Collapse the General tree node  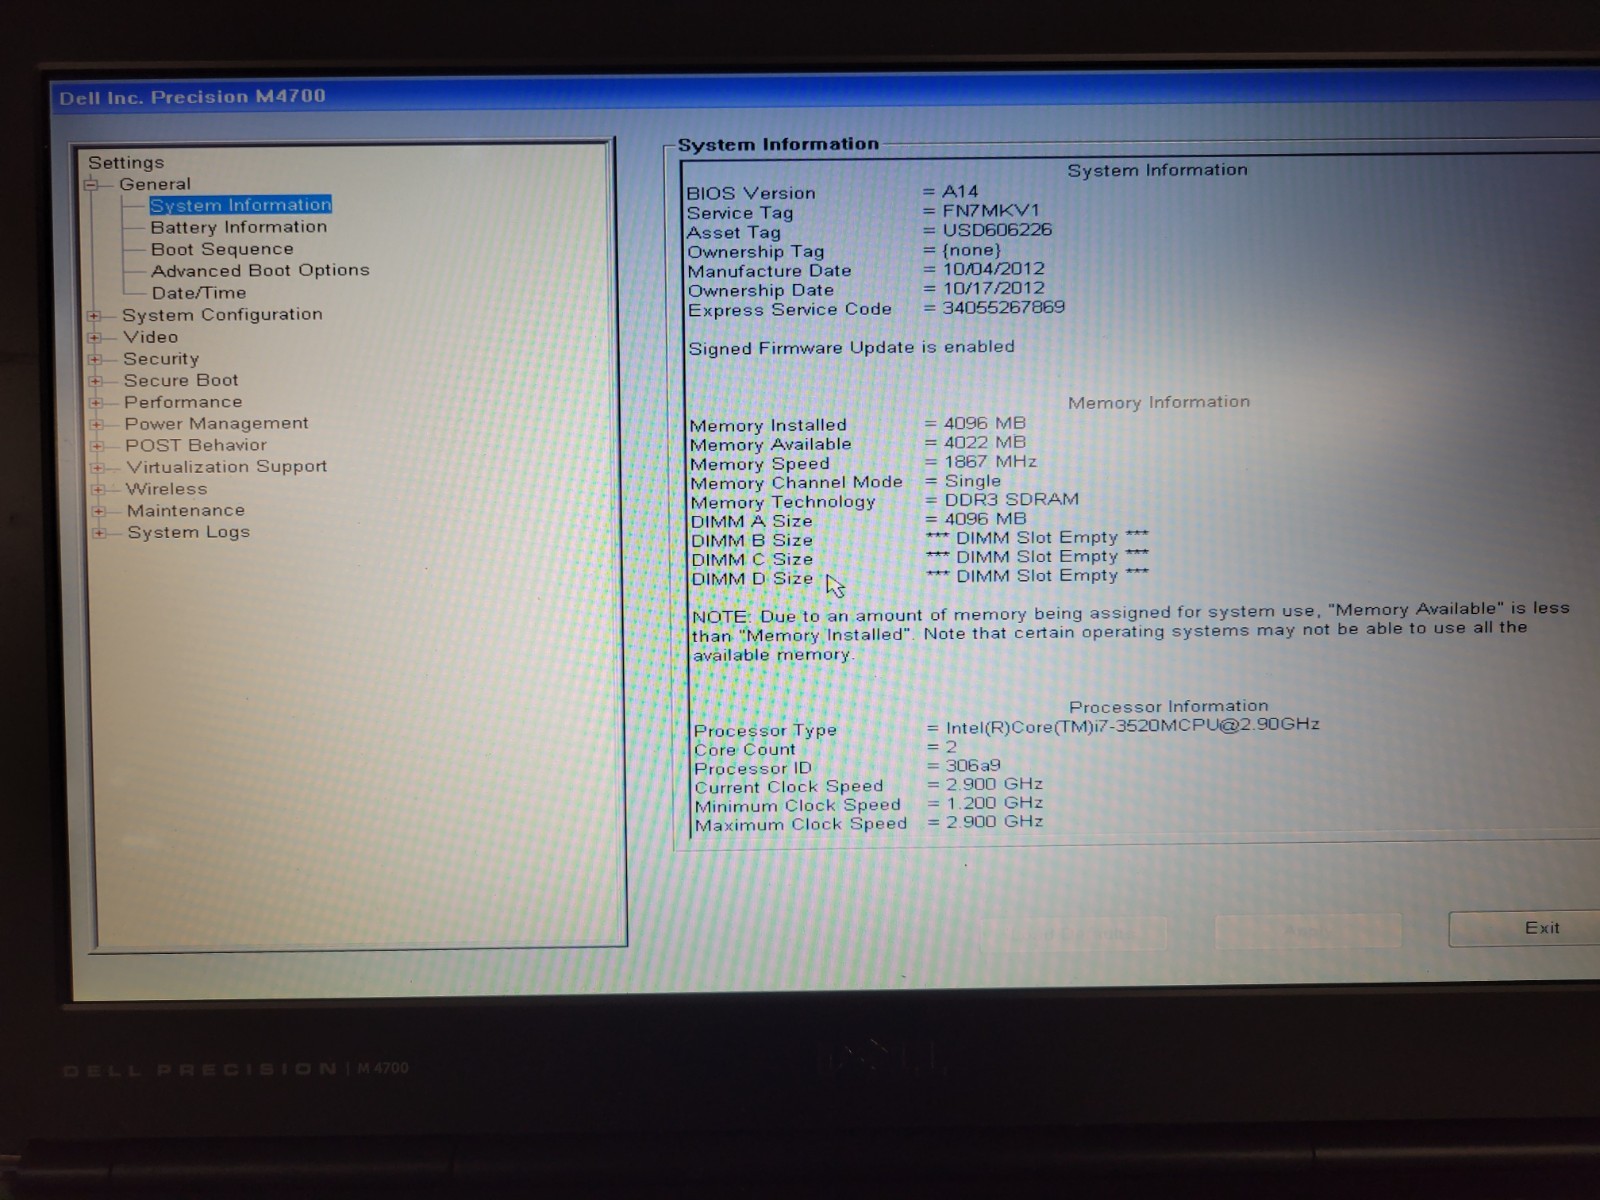[92, 184]
